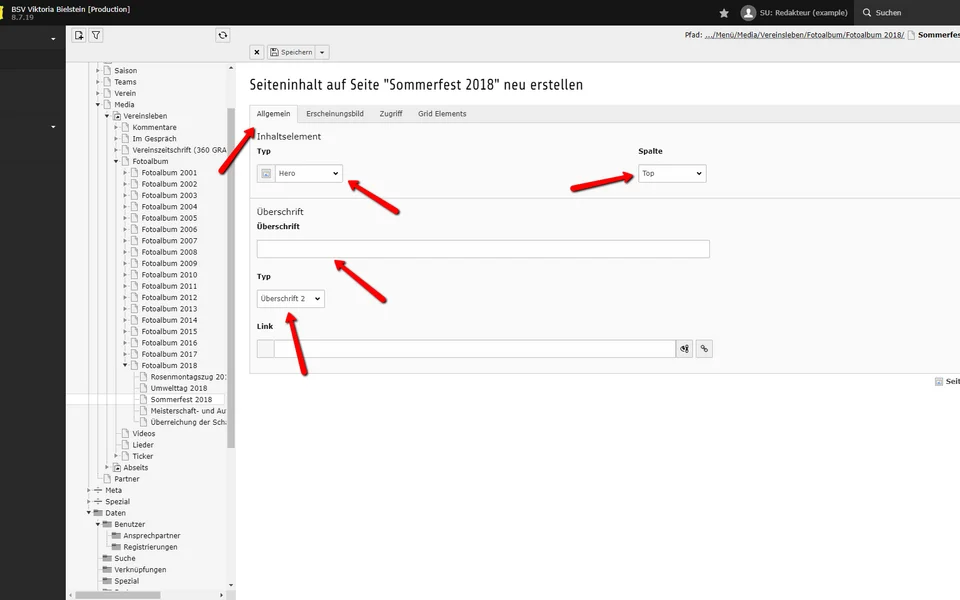Open the Überschrift 2 type dropdown
This screenshot has height=600, width=960.
coord(290,299)
